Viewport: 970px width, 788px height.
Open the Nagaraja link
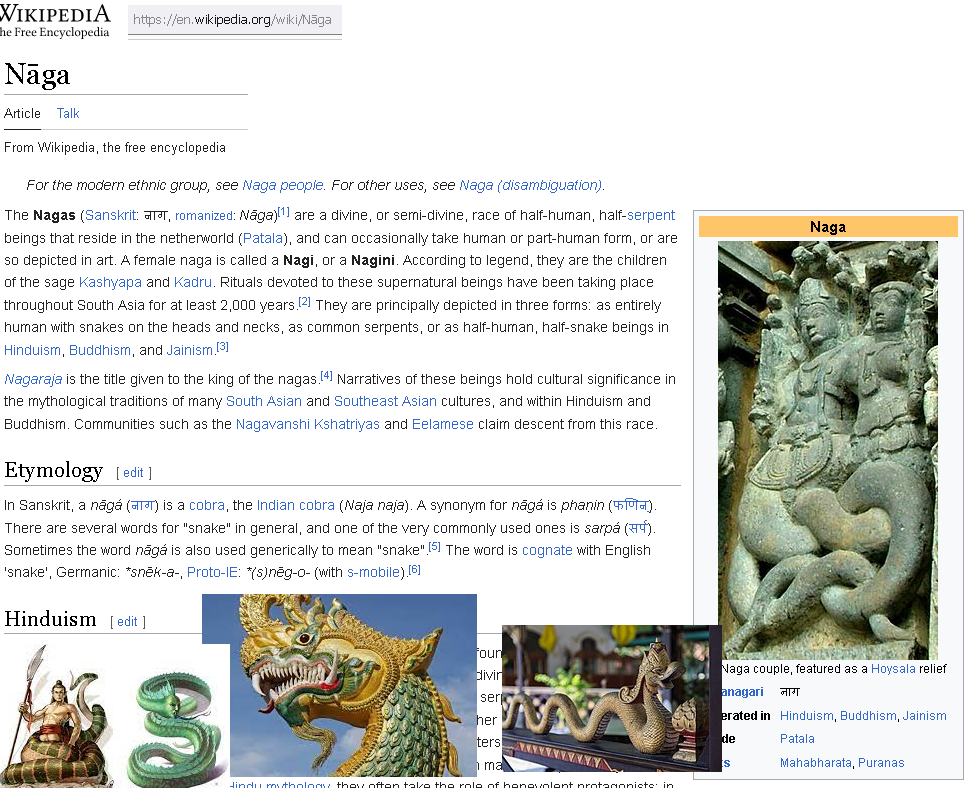[33, 379]
